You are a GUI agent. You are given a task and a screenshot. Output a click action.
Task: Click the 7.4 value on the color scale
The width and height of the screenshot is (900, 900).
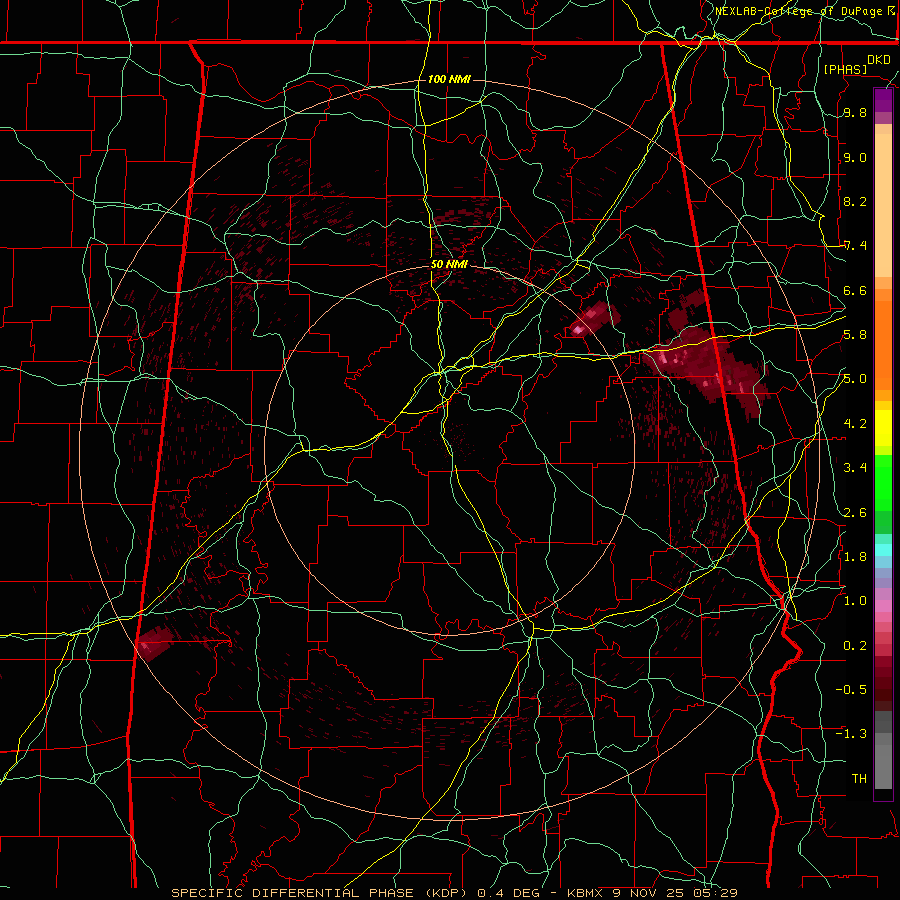(855, 246)
